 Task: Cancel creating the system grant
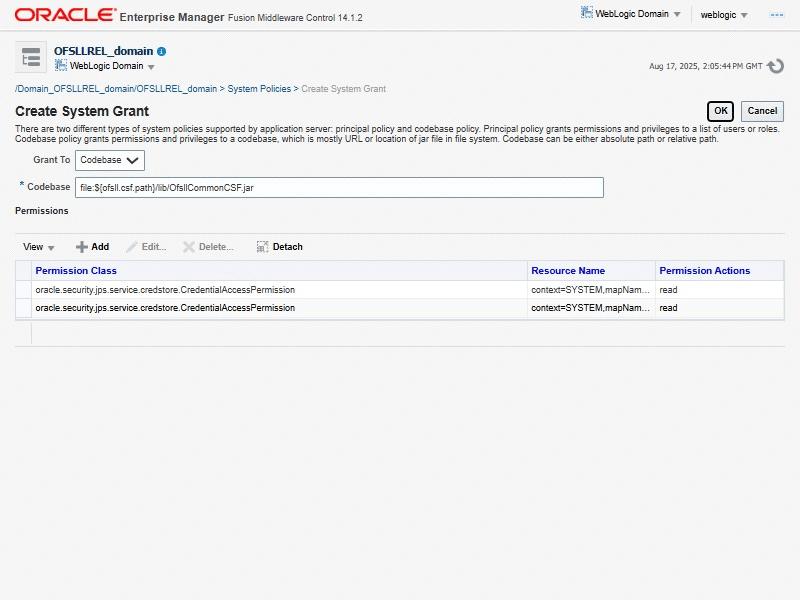tap(762, 111)
